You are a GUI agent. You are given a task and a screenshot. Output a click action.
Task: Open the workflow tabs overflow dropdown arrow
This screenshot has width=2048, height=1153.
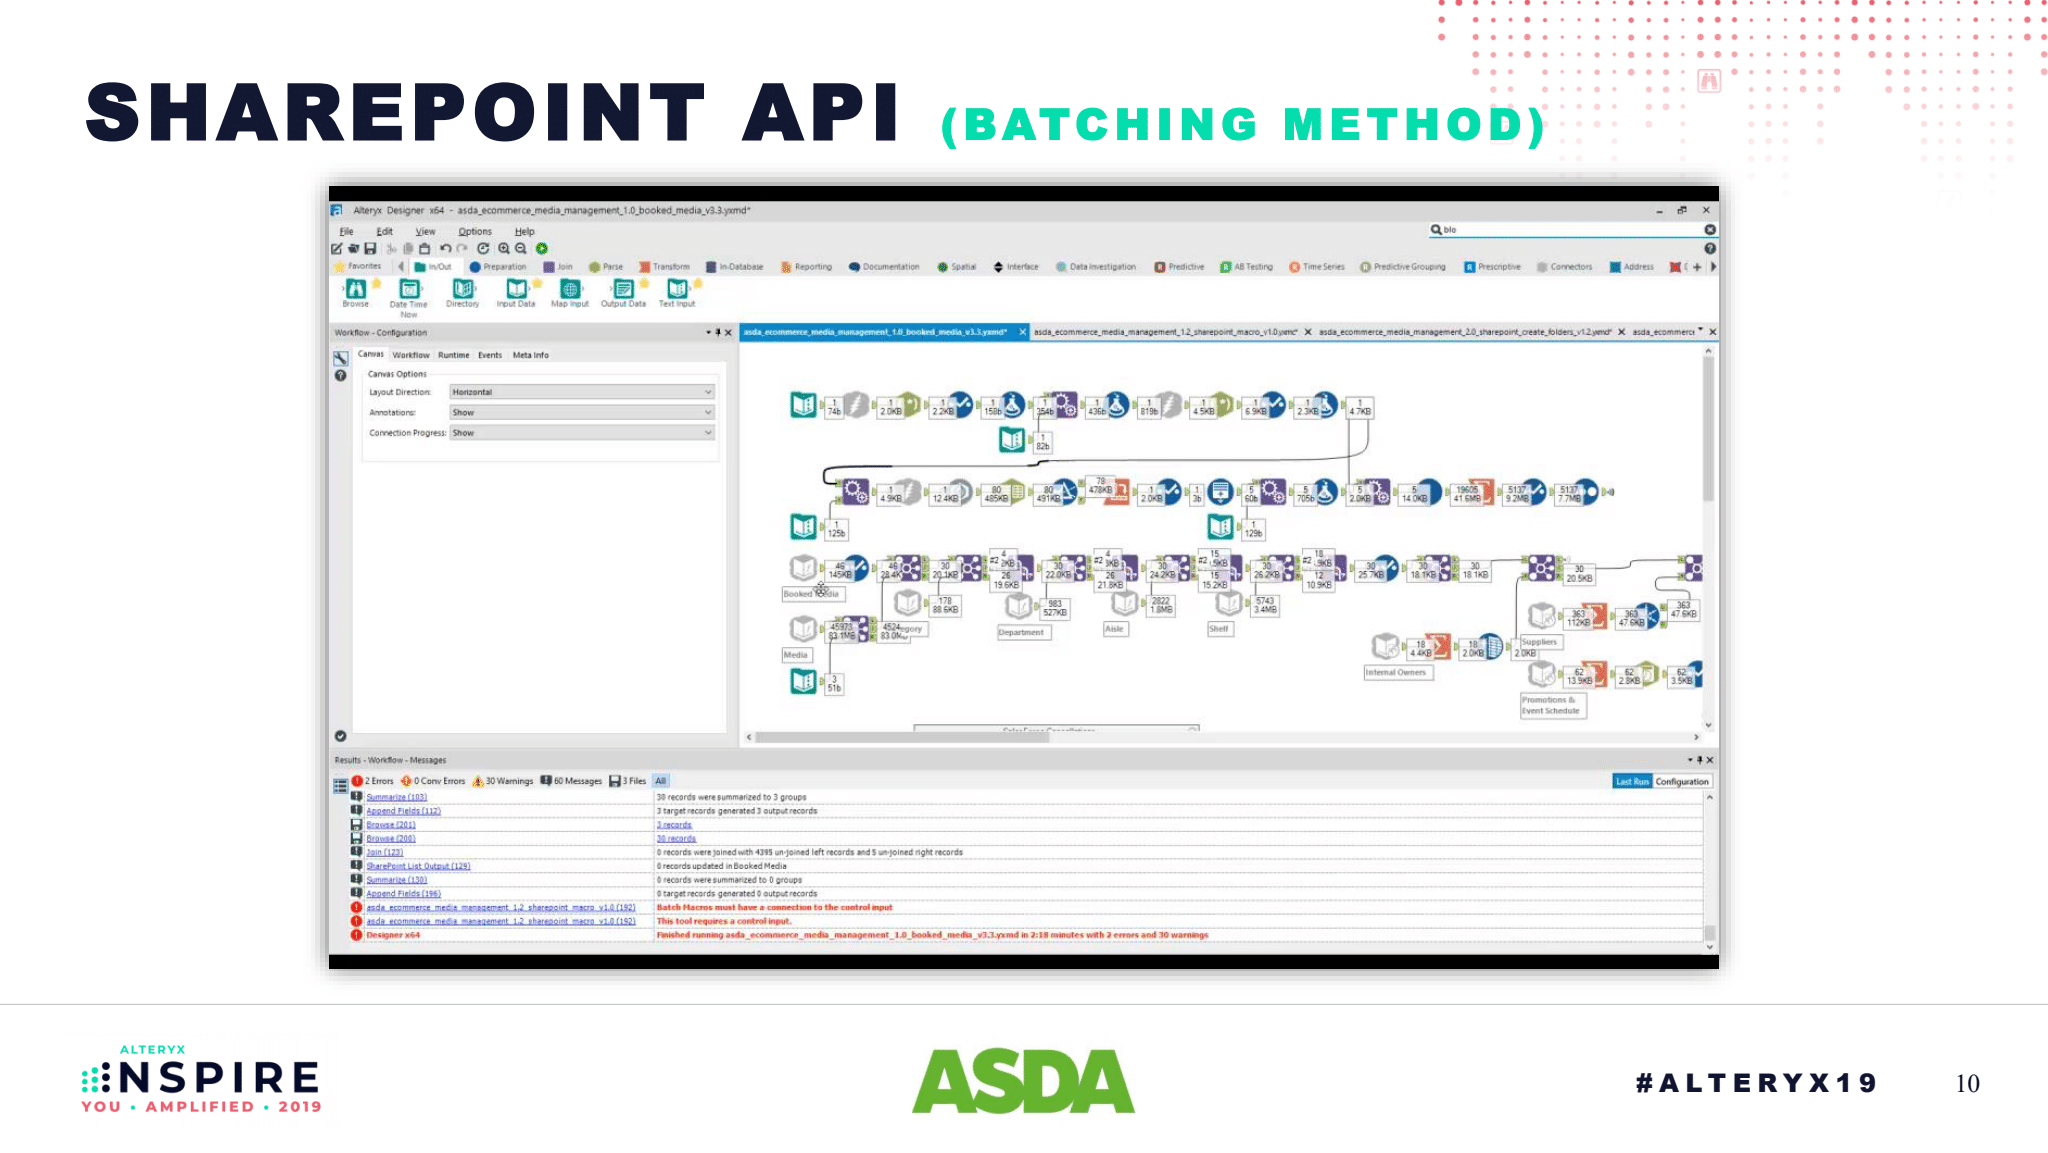(1700, 330)
